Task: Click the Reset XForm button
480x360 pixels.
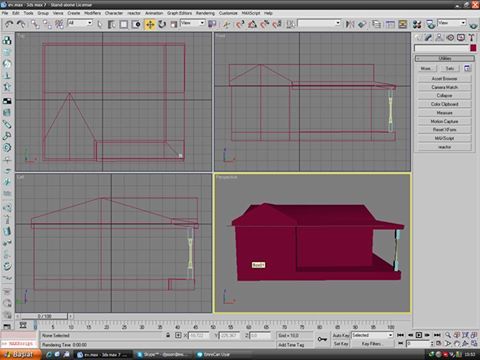Action: click(x=444, y=130)
